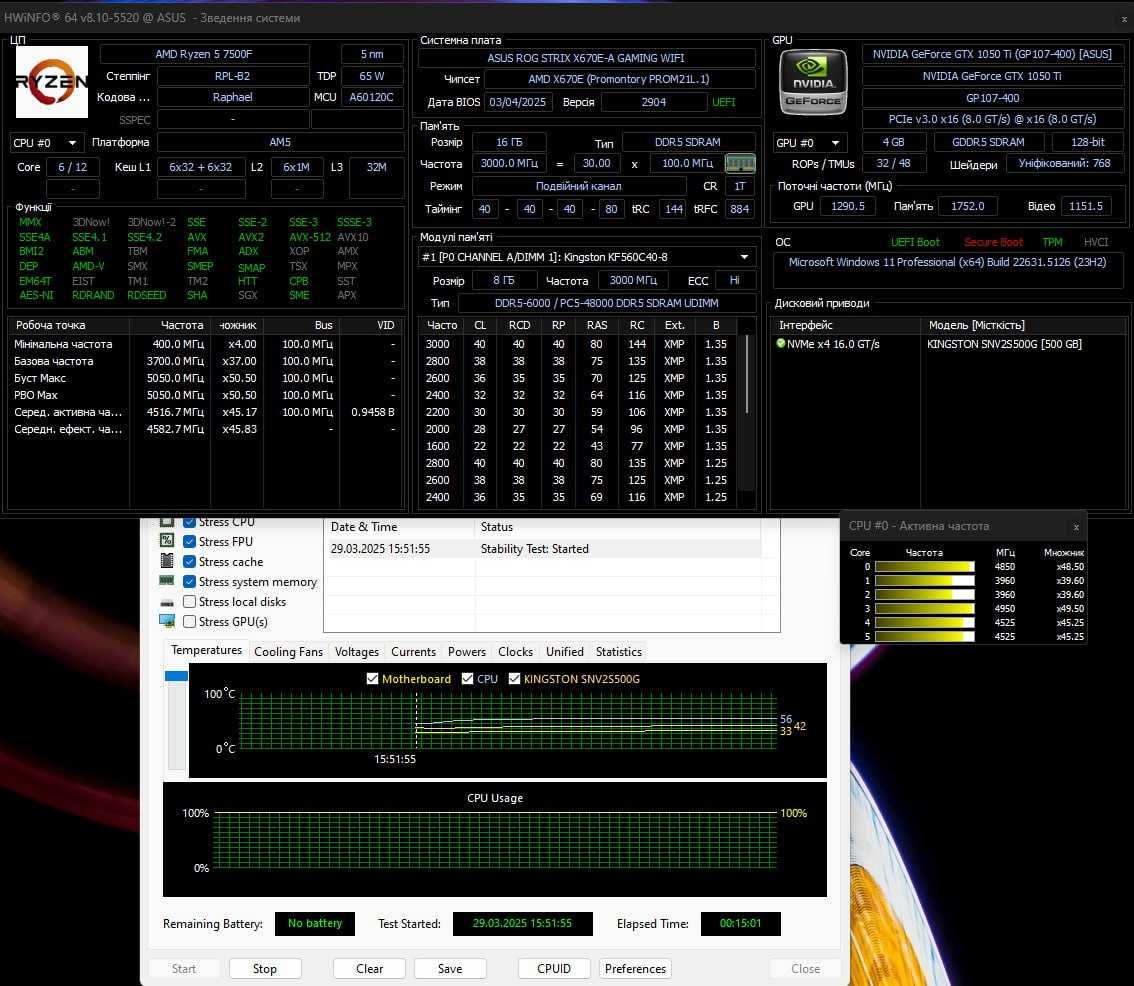The height and width of the screenshot is (986, 1134).
Task: Open the GPU #0 selector dropdown
Action: point(810,143)
